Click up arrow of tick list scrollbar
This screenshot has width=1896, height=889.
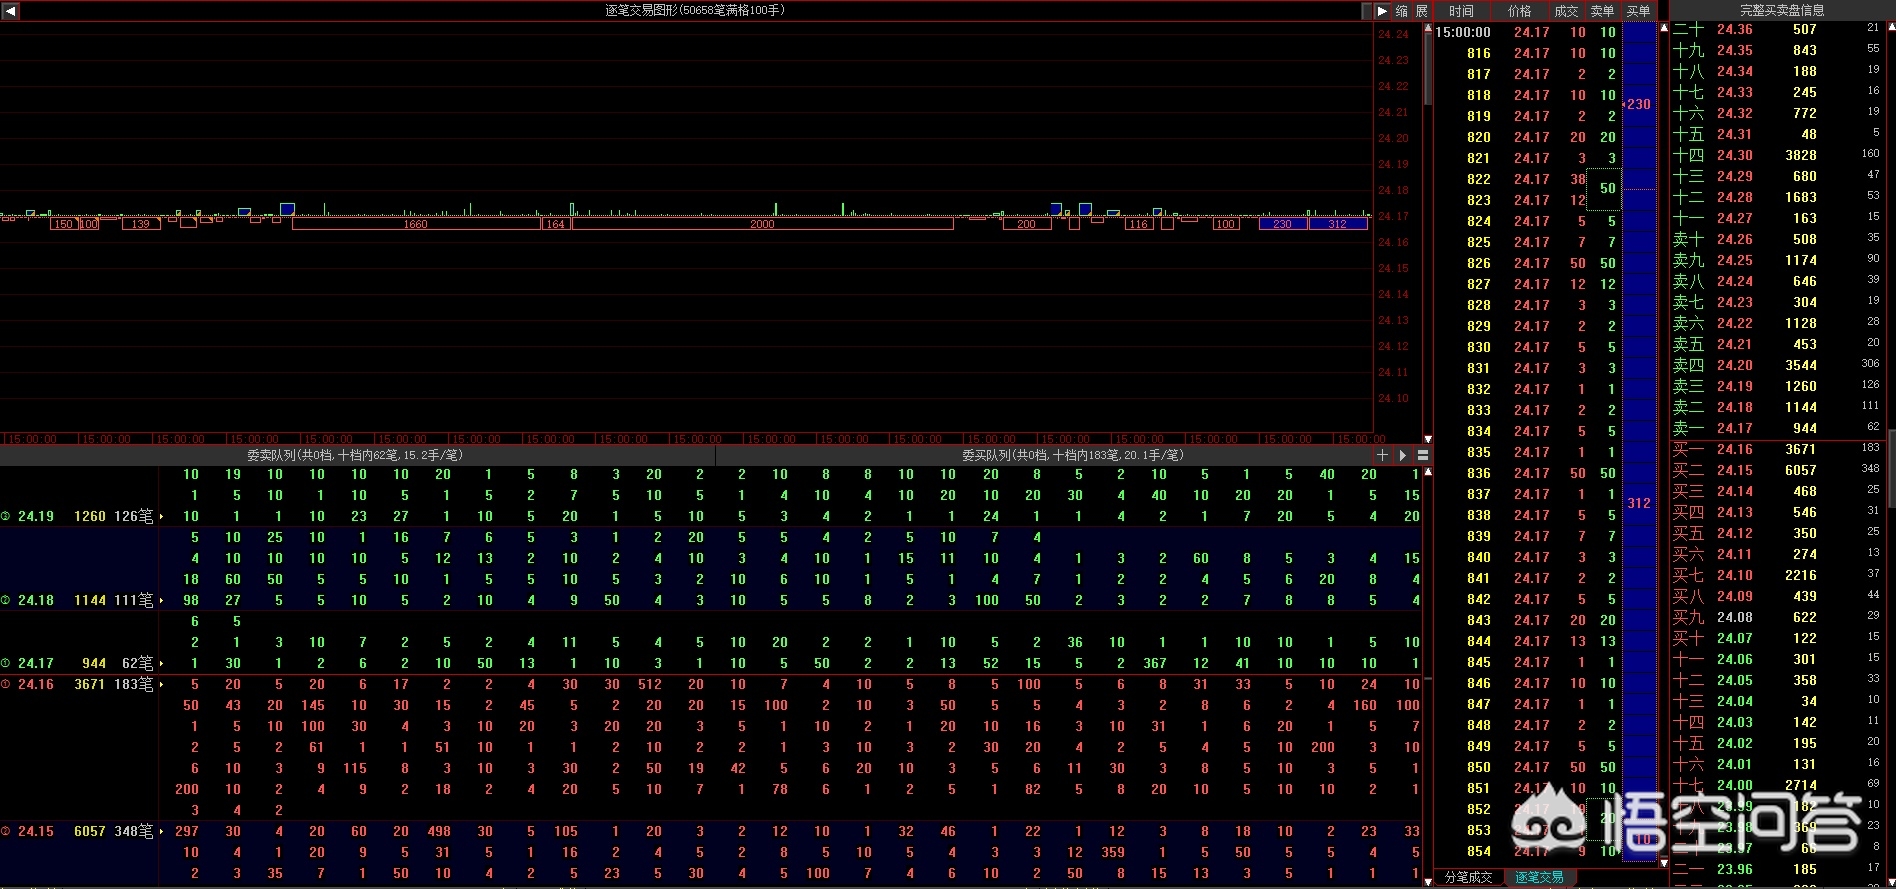click(1664, 28)
